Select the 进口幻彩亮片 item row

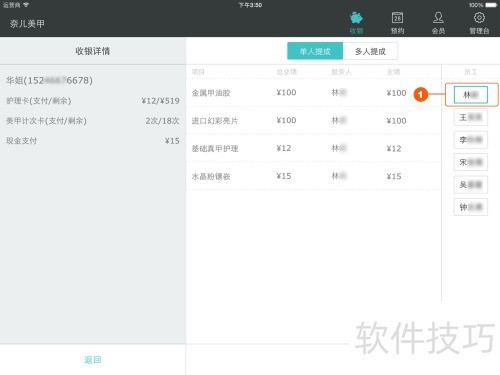[x=313, y=121]
